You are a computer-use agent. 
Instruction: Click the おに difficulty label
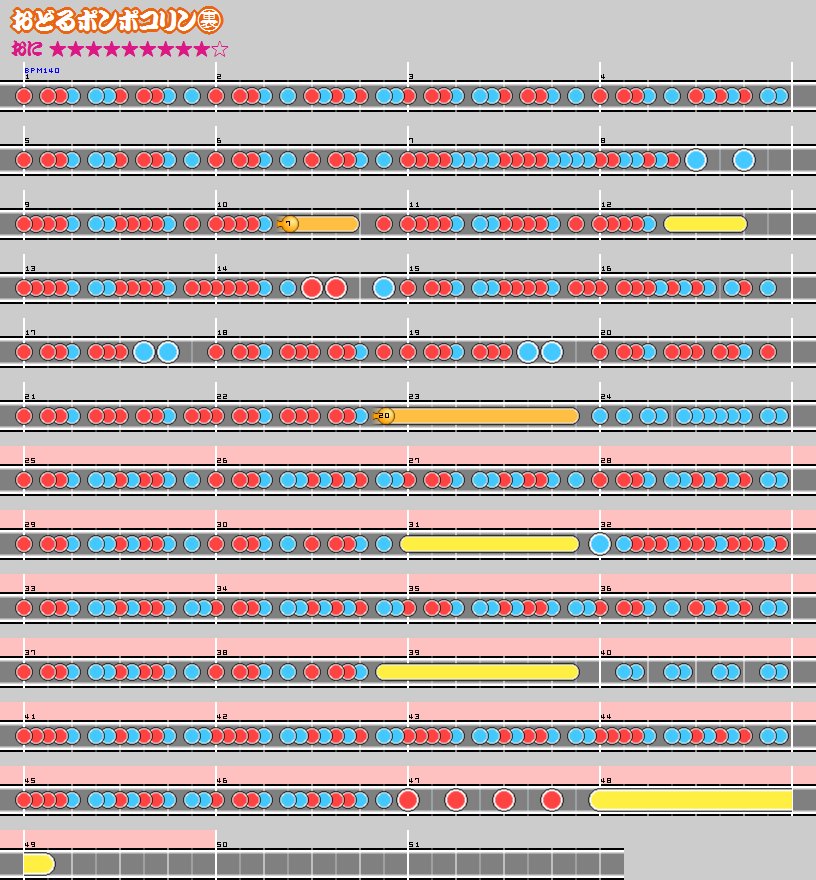(x=26, y=49)
